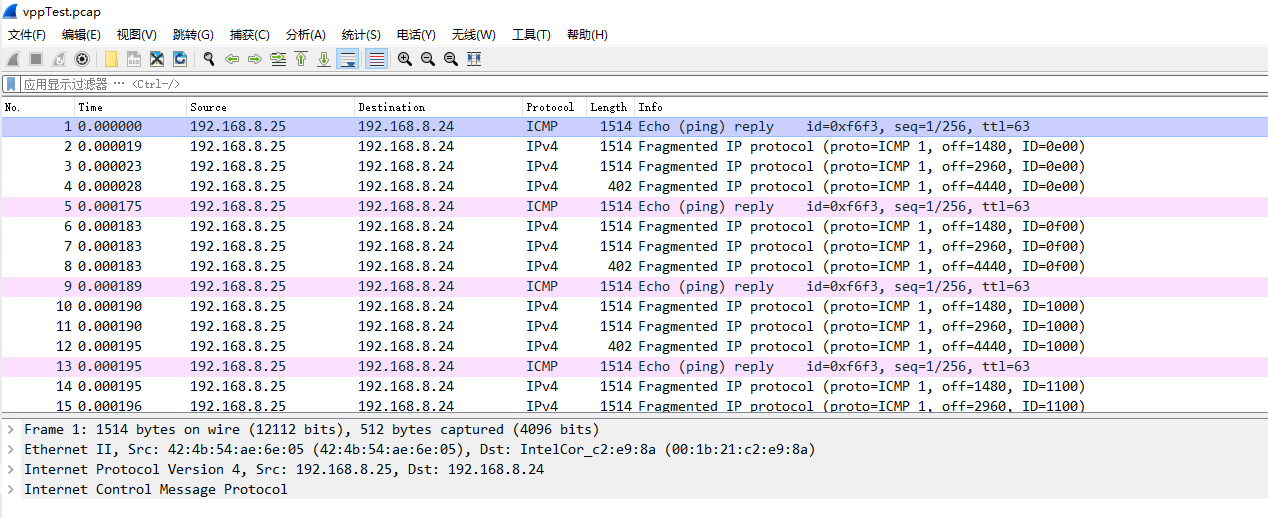
Task: Open the capture options gear icon
Action: point(82,59)
